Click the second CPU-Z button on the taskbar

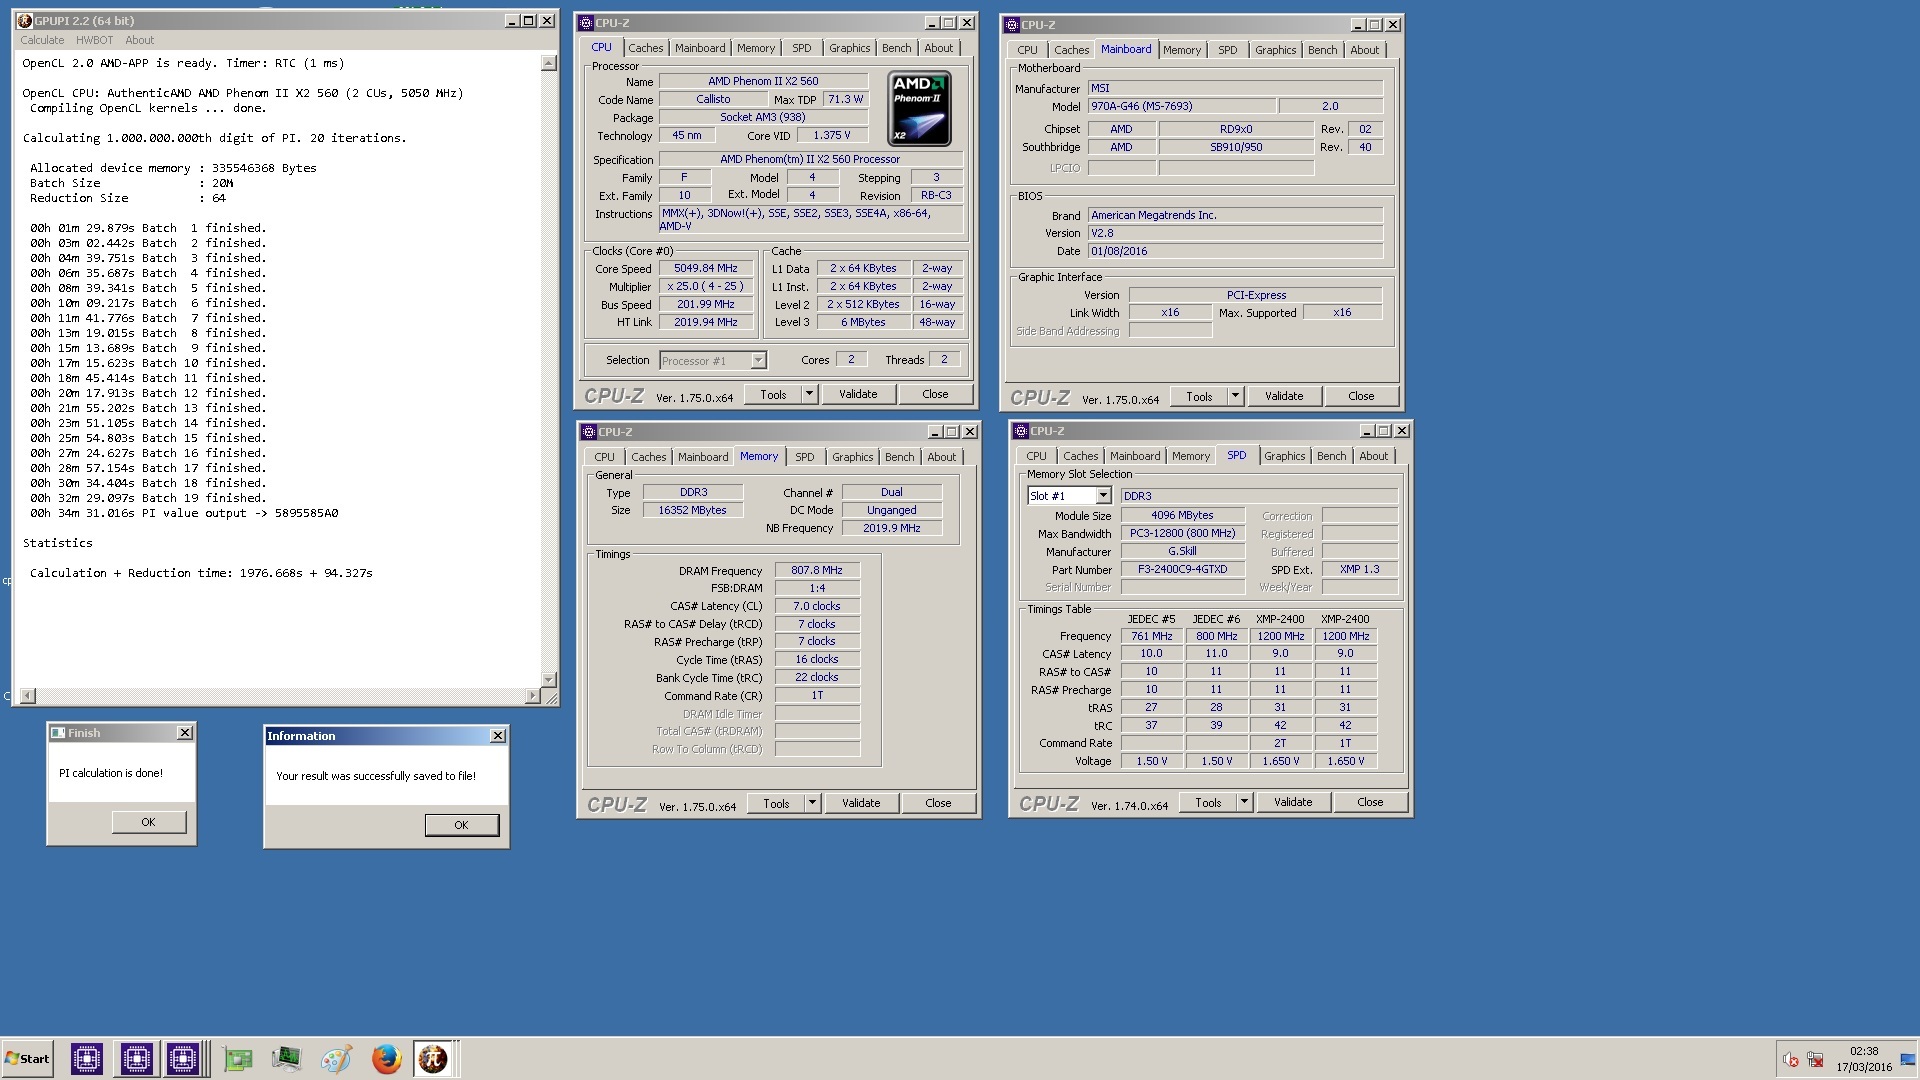[x=136, y=1058]
